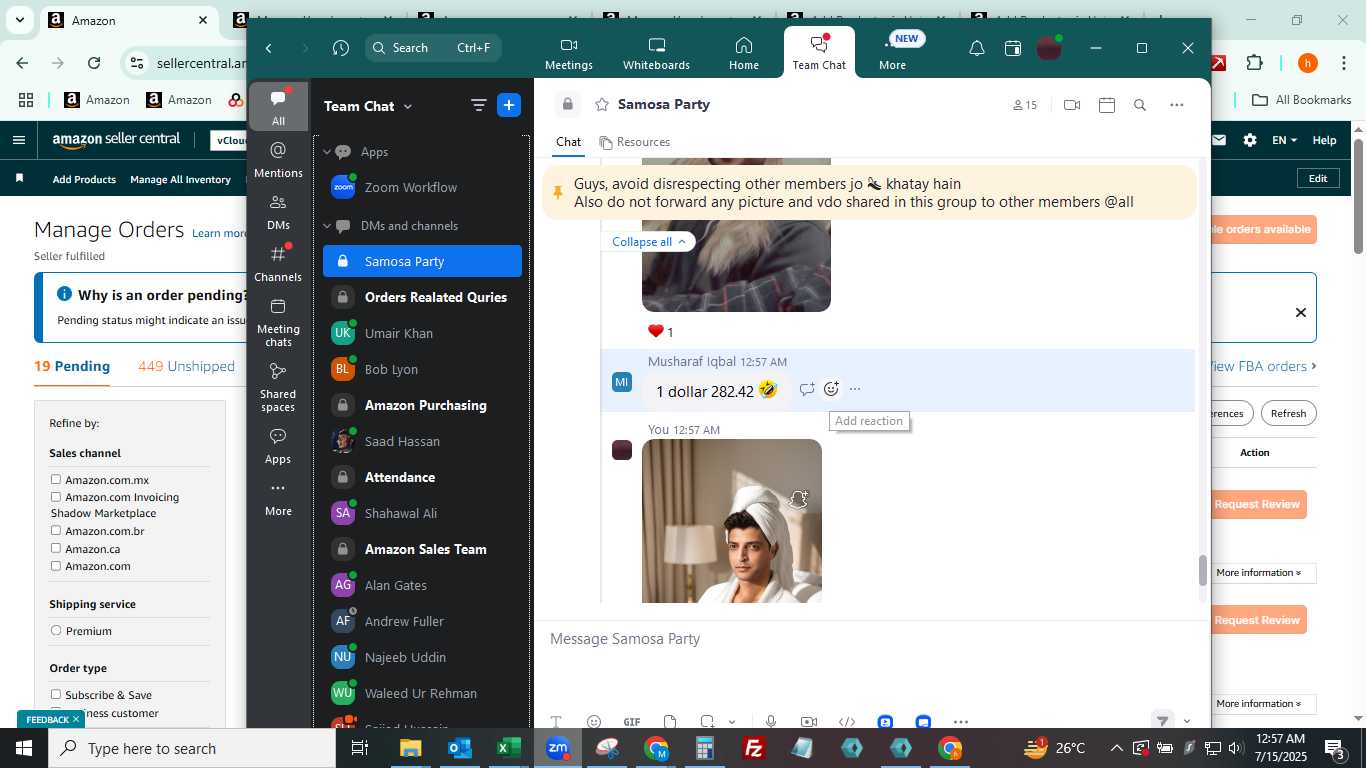Open GIF picker in composer
1366x768 pixels.
tap(632, 722)
